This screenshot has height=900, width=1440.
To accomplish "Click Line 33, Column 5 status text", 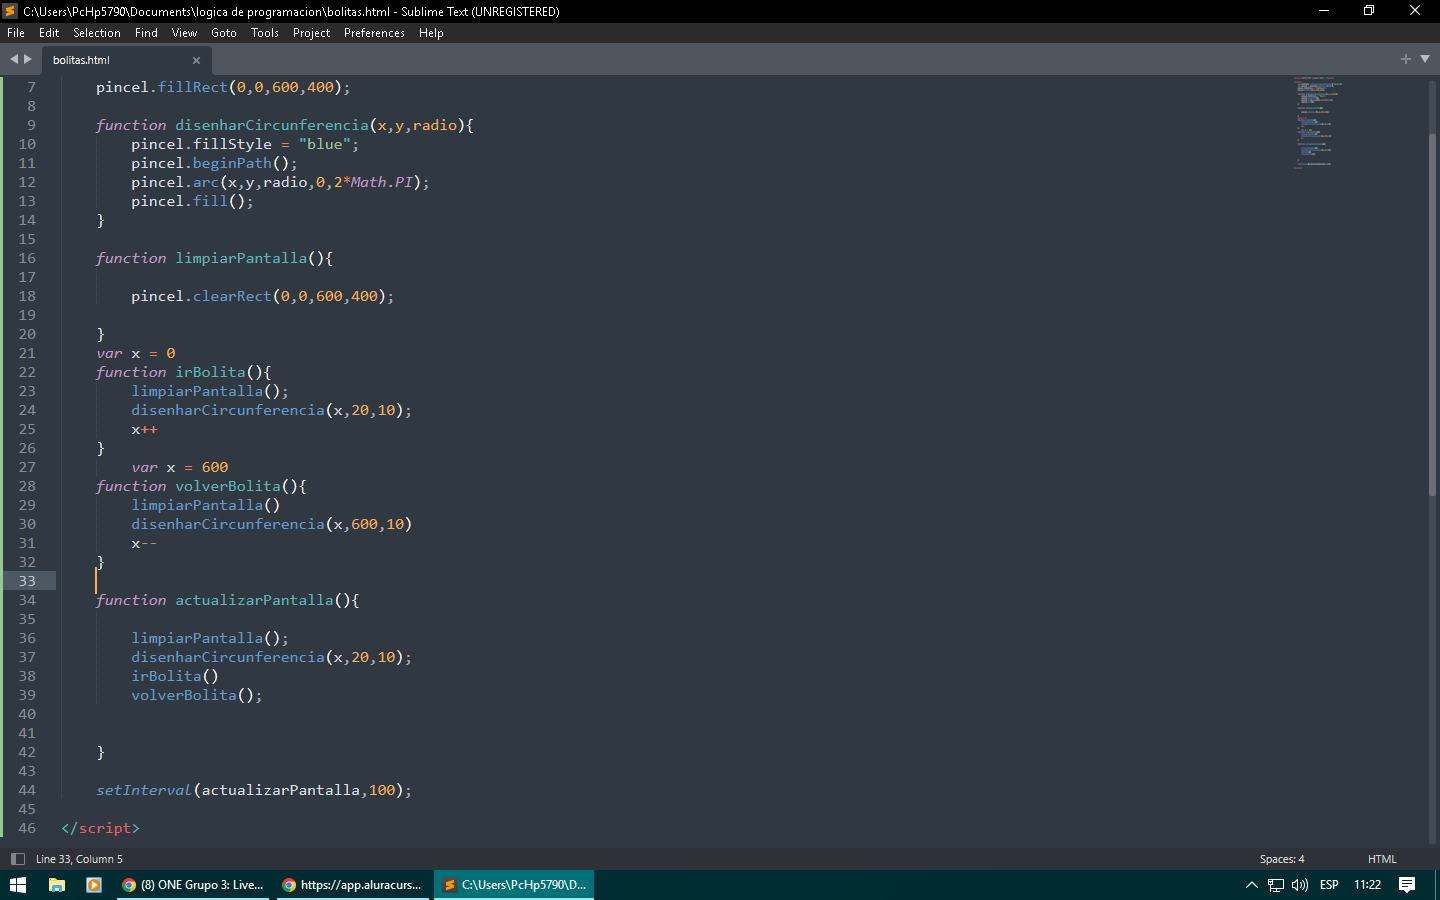I will coord(79,859).
